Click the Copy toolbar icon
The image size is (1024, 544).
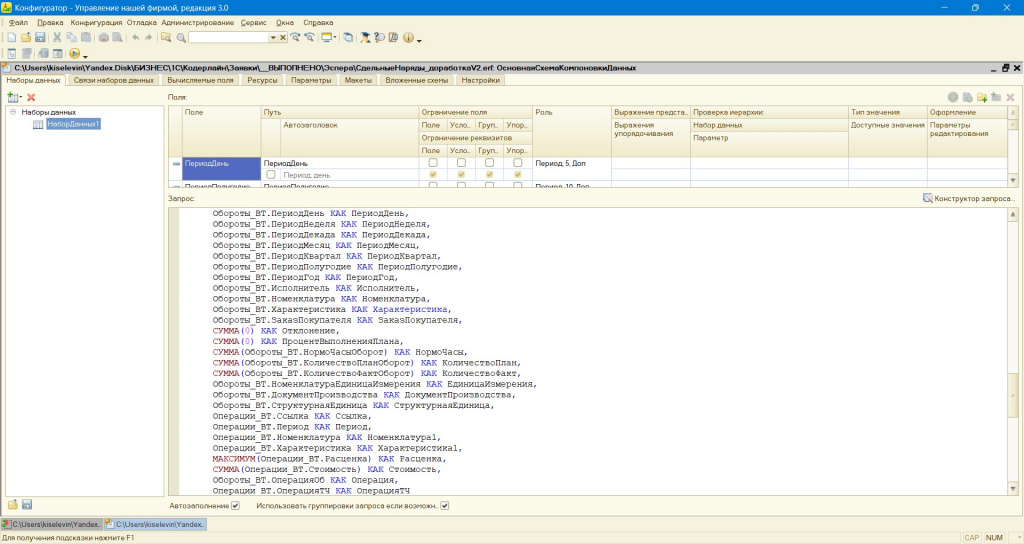pos(71,38)
